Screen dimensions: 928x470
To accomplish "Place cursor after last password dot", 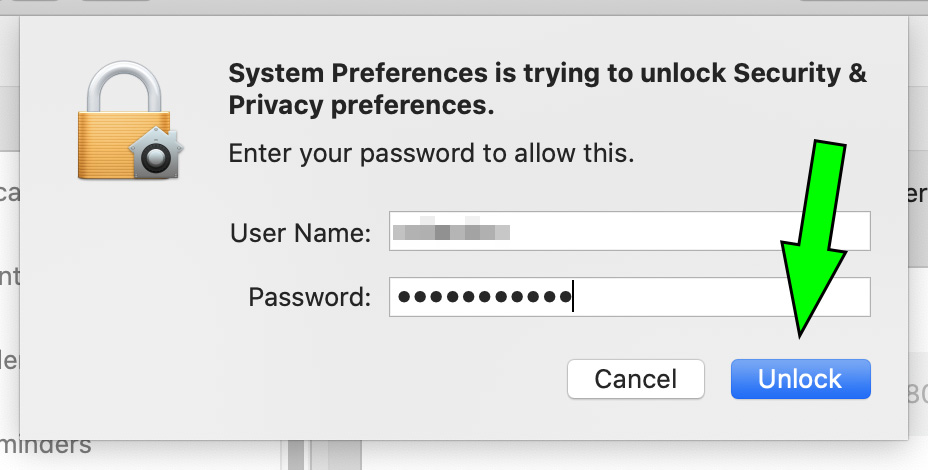I will click(x=573, y=297).
